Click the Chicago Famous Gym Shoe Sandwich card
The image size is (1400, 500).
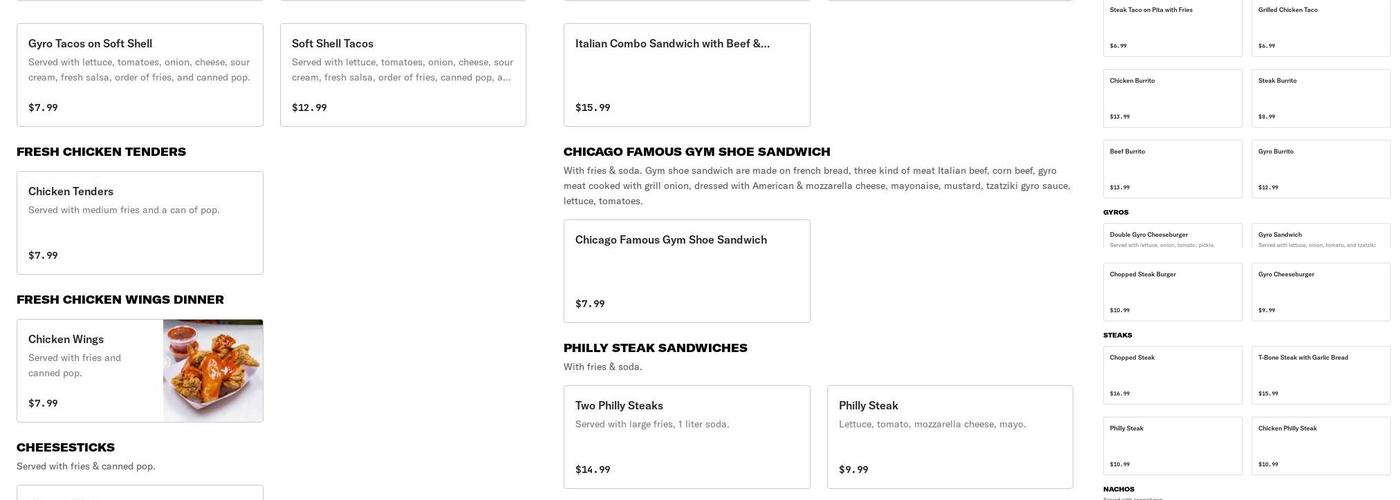(687, 271)
